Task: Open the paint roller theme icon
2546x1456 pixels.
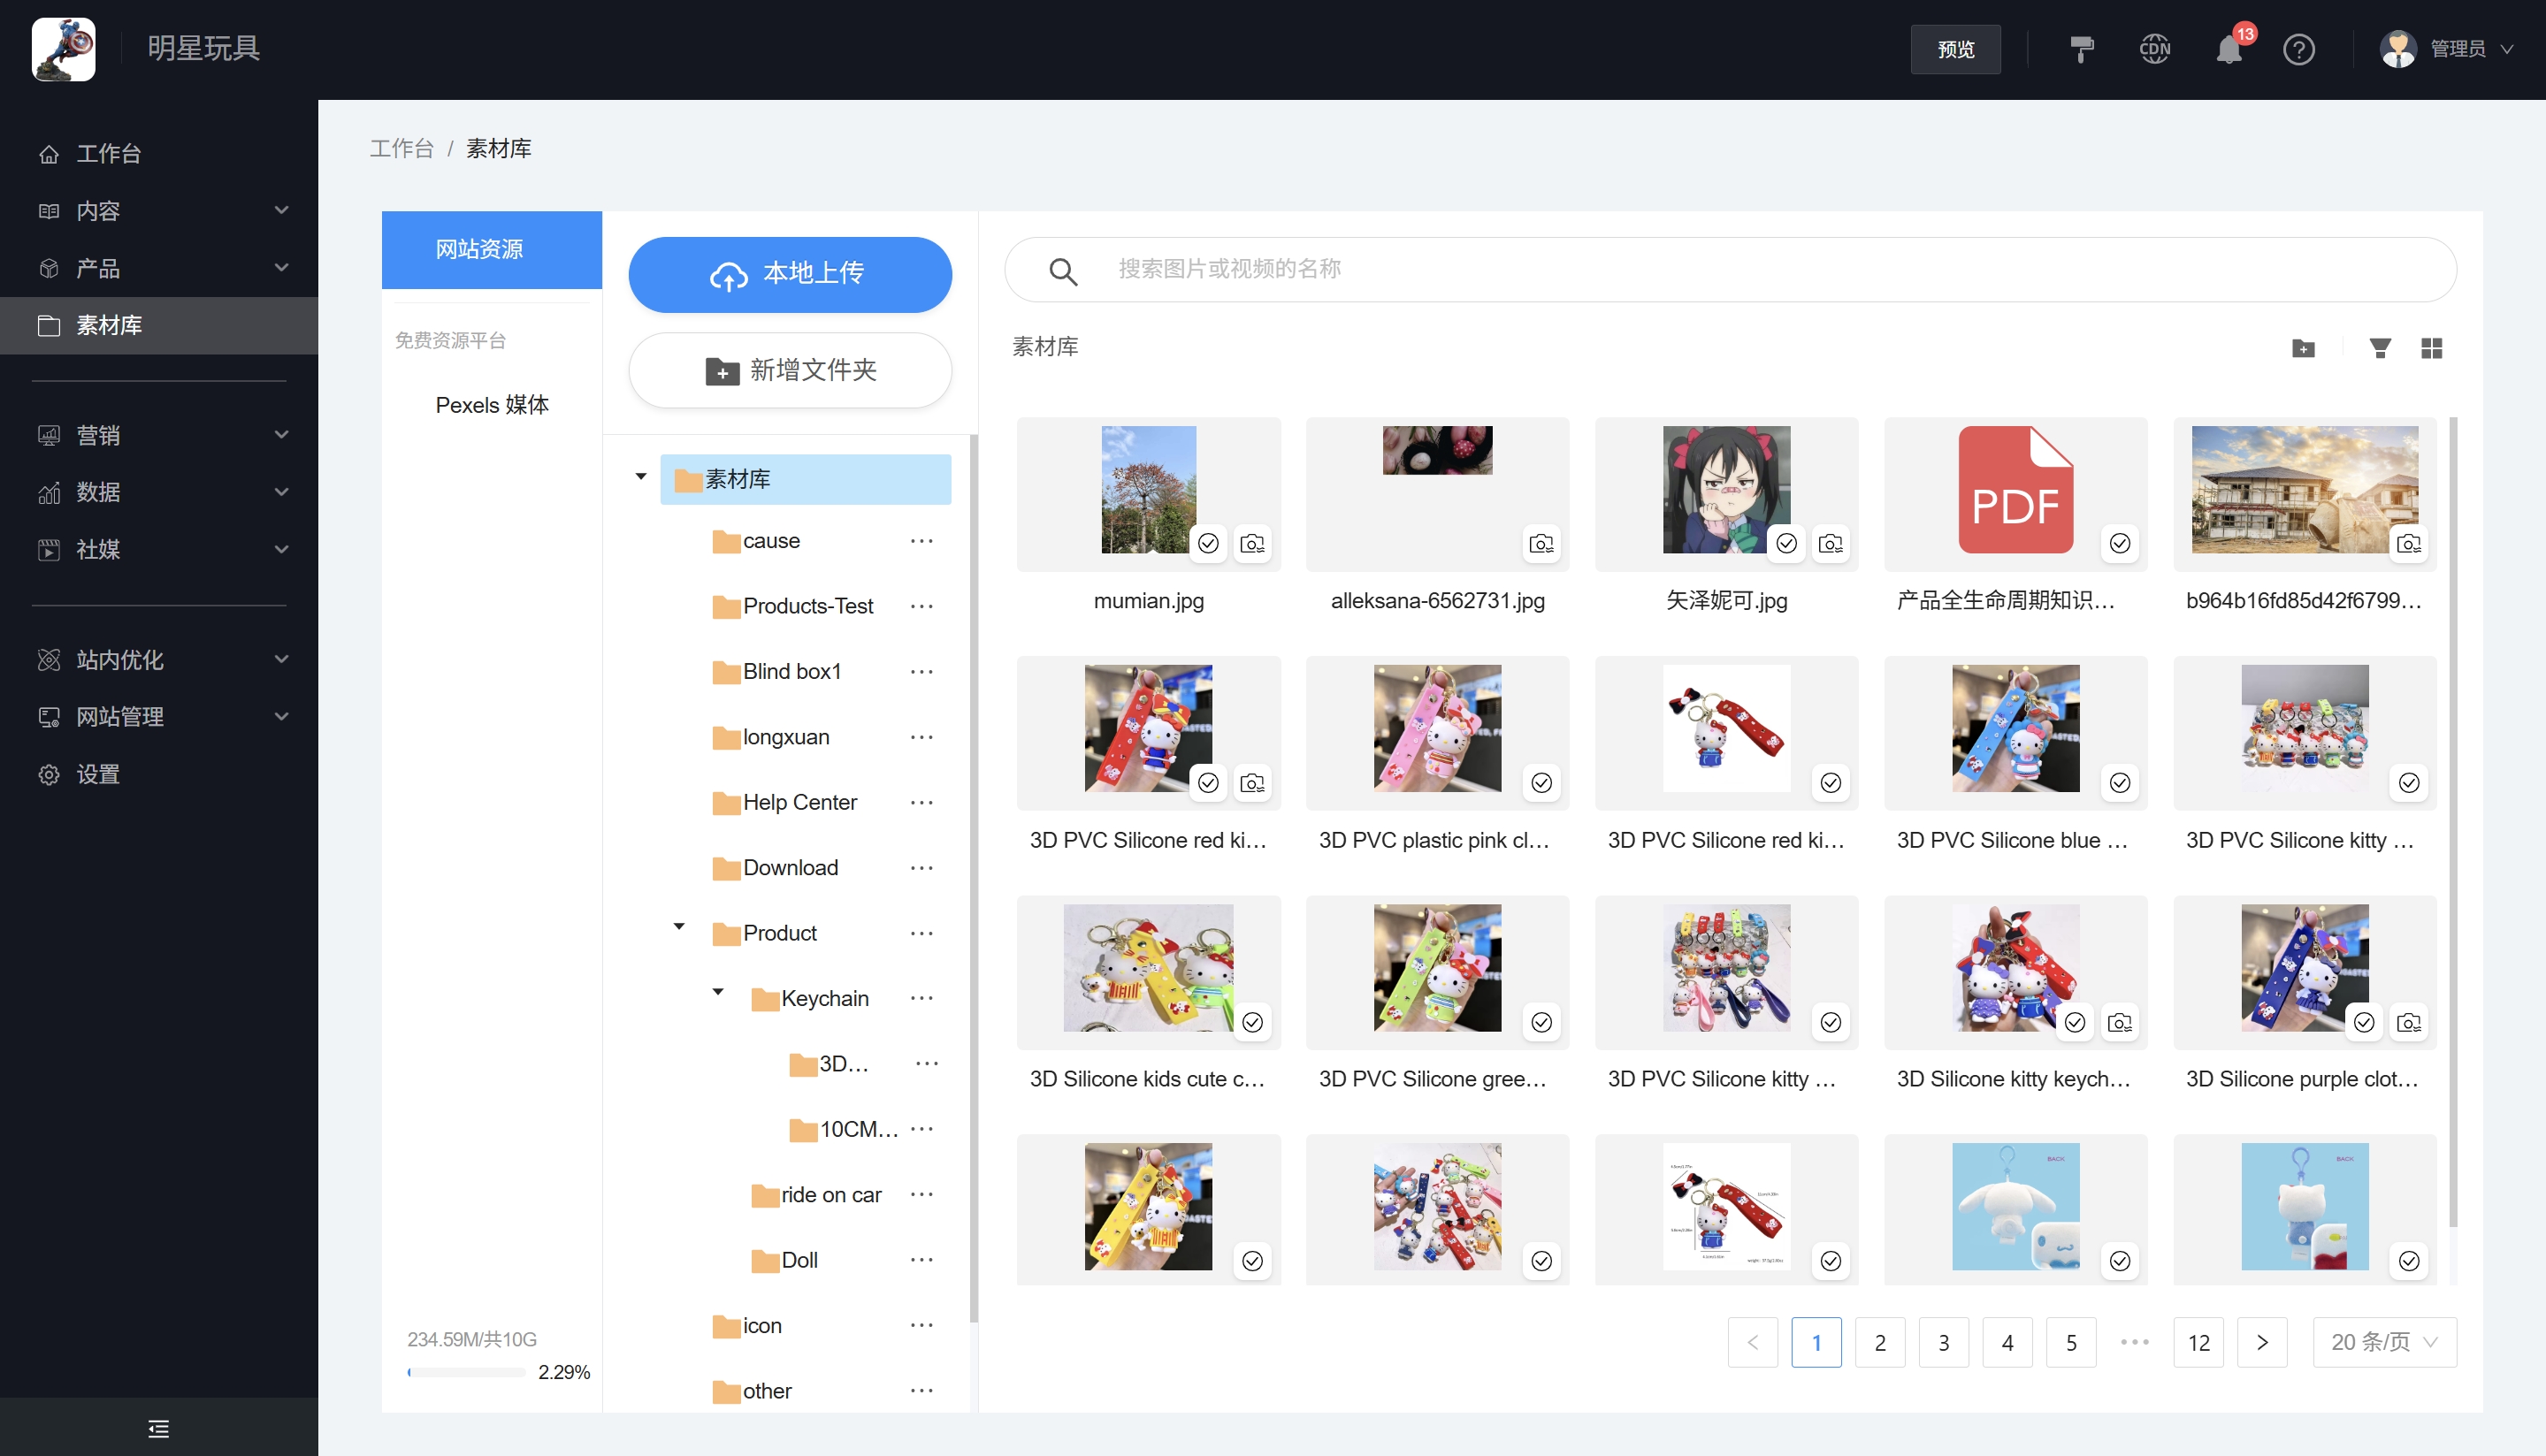Action: coord(2081,49)
